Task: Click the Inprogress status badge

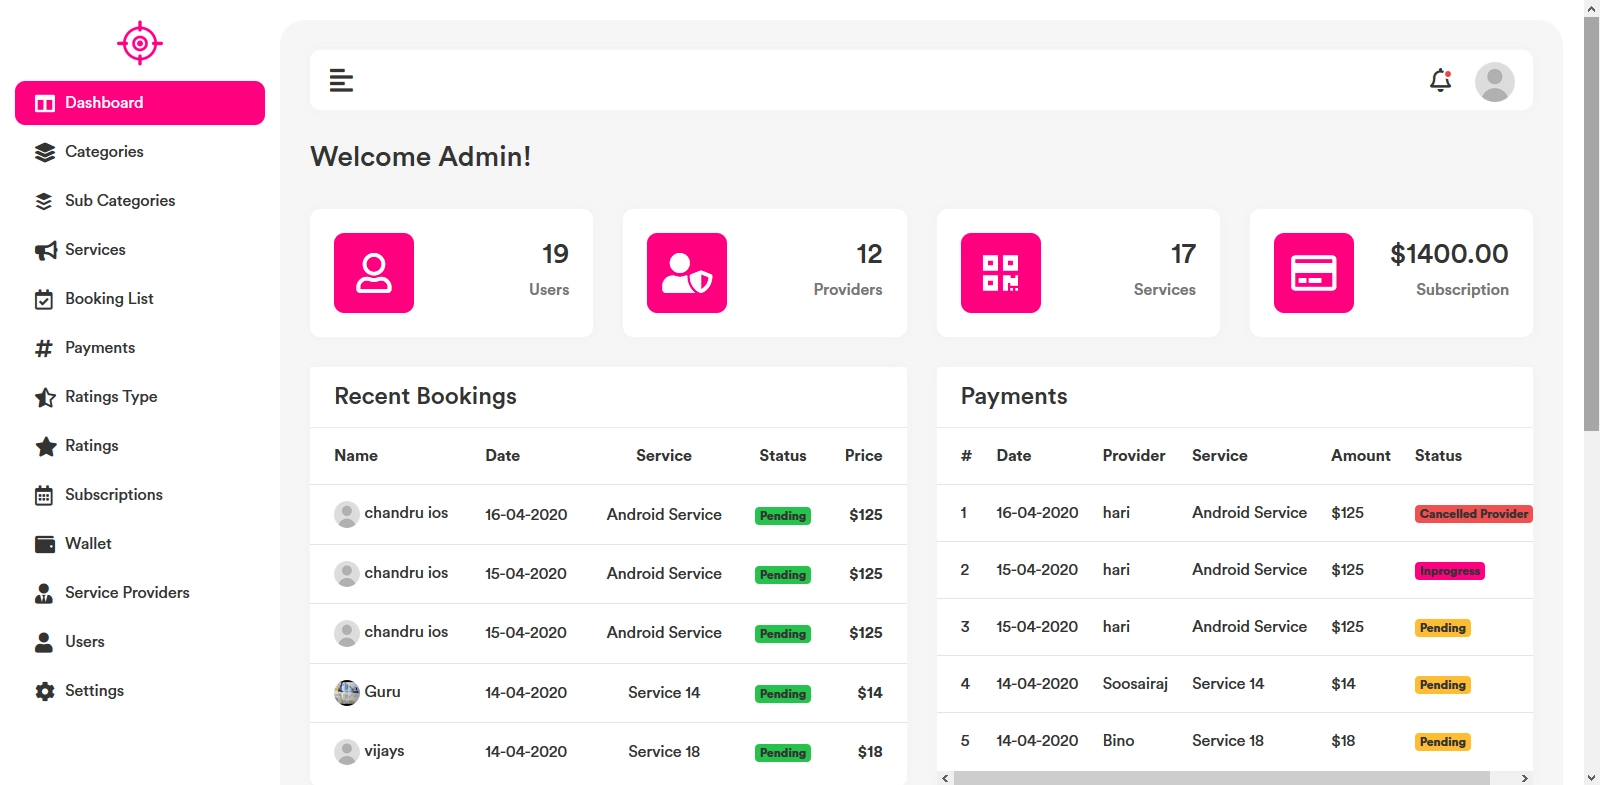Action: tap(1449, 571)
